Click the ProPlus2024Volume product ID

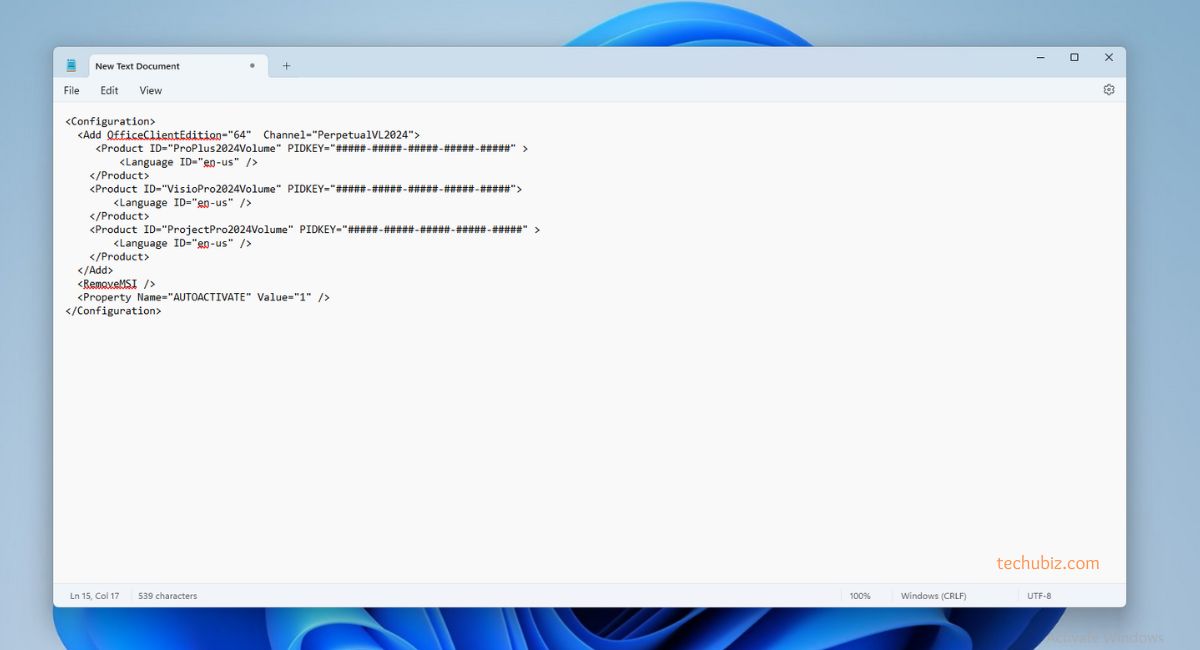pos(225,148)
